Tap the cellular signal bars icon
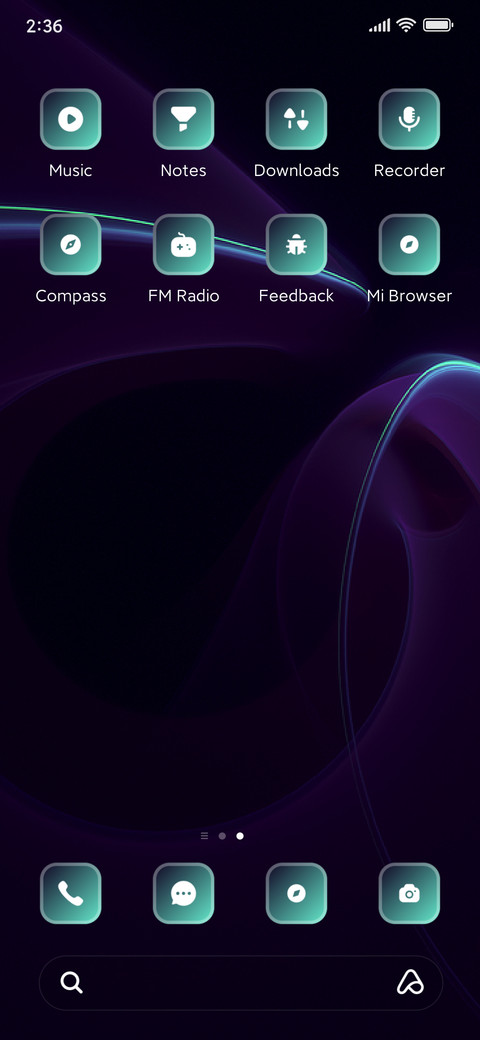This screenshot has width=480, height=1040. pyautogui.click(x=380, y=26)
